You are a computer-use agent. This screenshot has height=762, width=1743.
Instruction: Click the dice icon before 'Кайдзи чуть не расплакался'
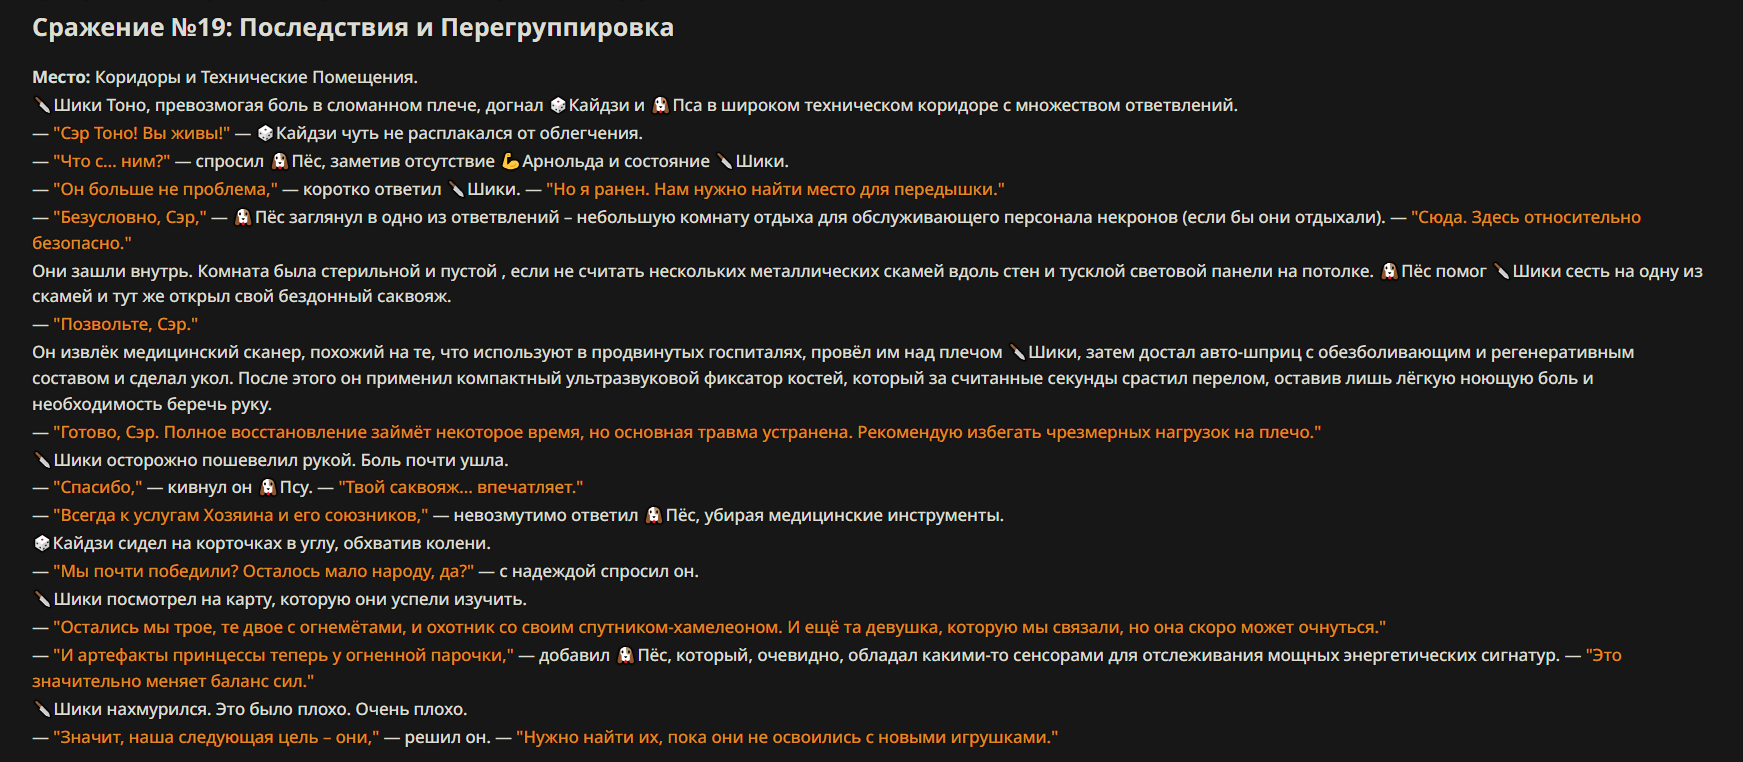(265, 133)
